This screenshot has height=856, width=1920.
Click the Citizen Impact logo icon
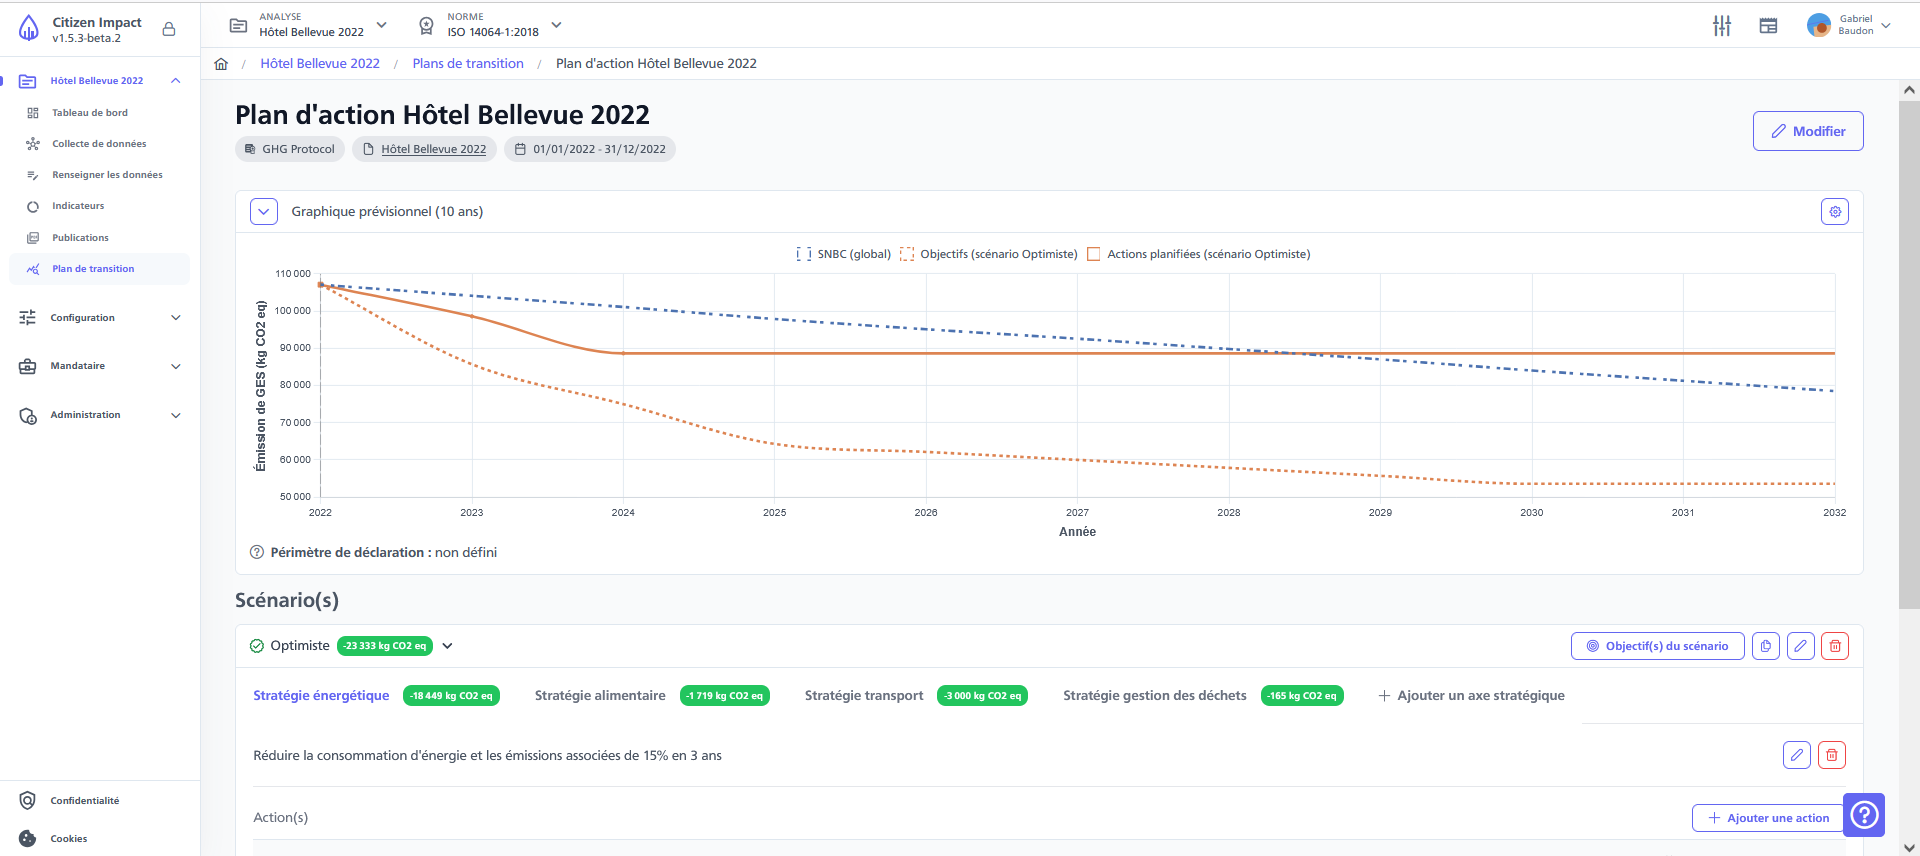[29, 28]
